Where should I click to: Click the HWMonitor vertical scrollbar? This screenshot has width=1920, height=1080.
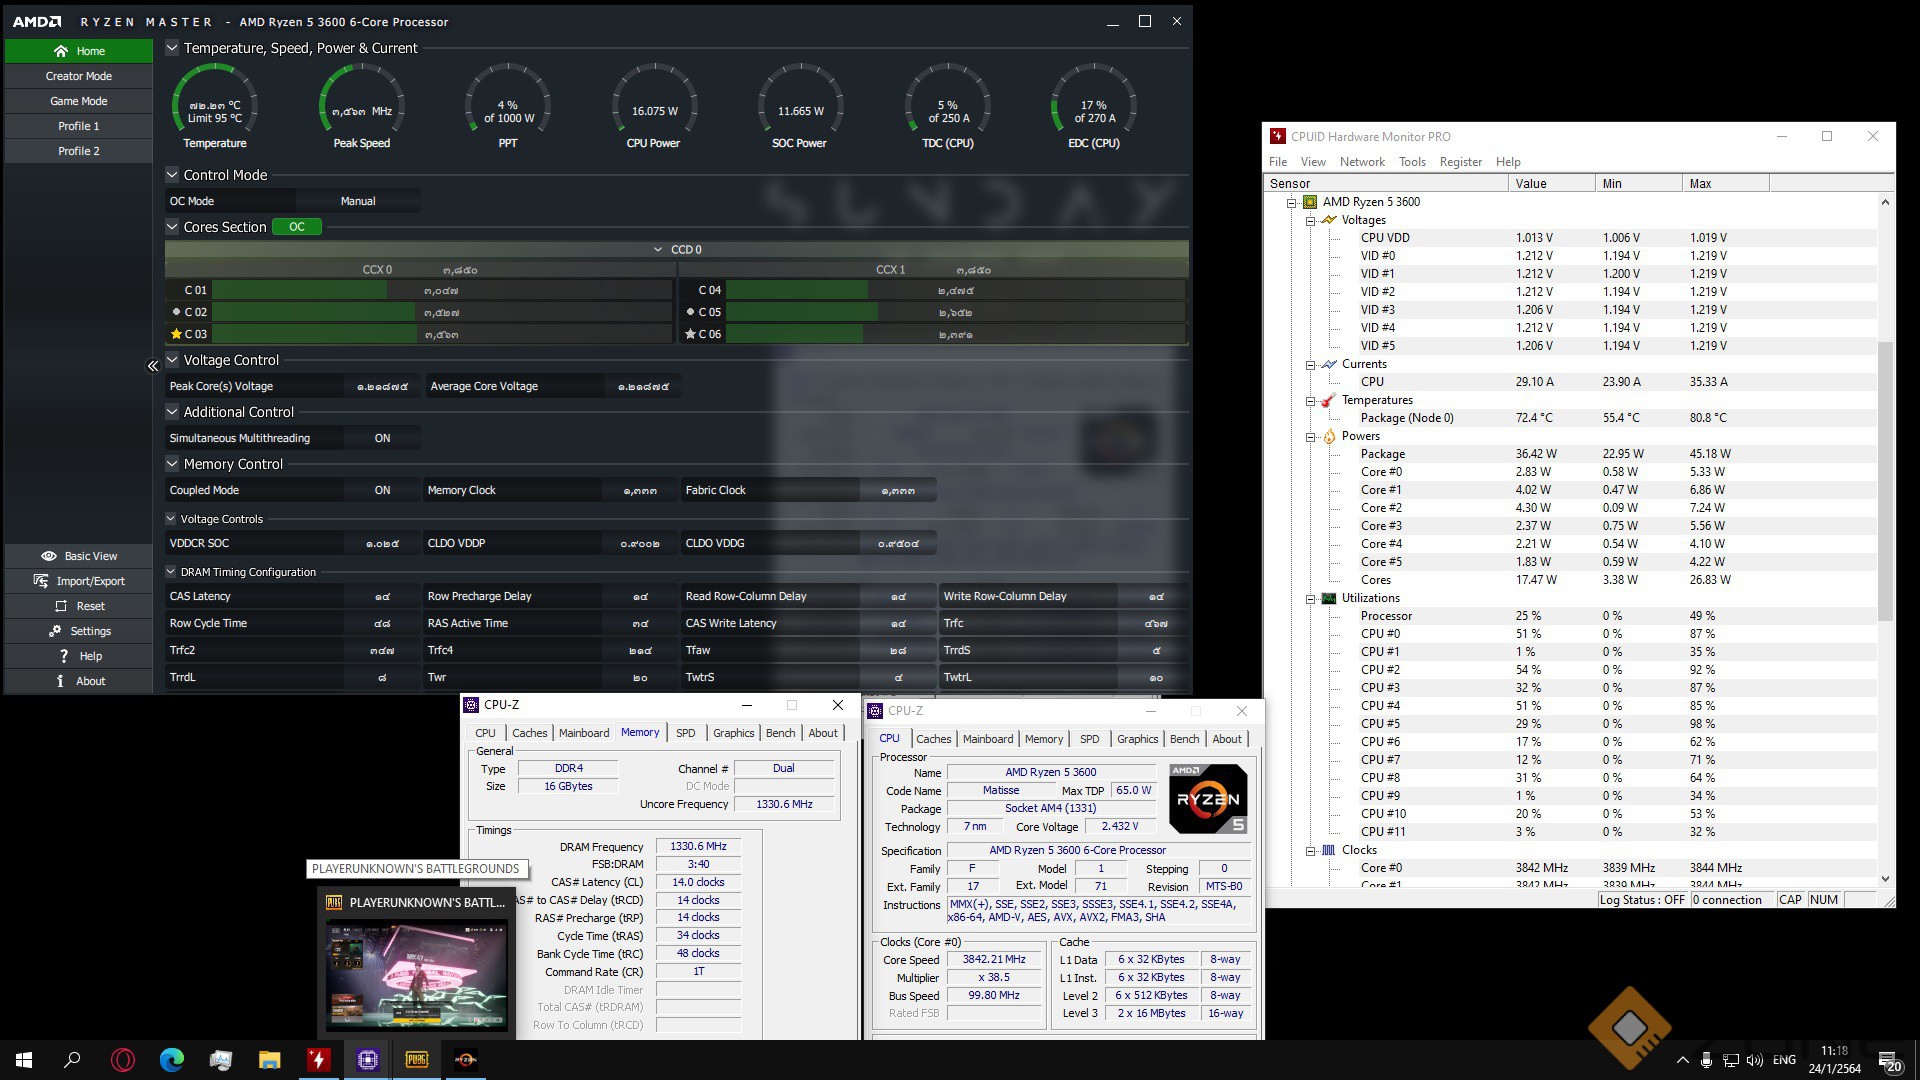(1885, 480)
